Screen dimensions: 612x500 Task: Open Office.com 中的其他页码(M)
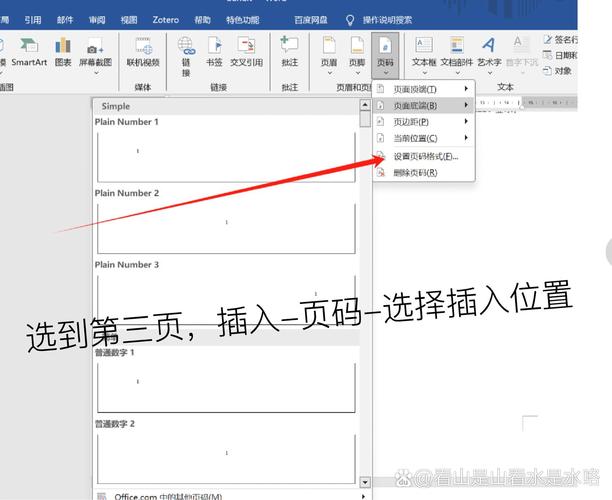coord(231,496)
